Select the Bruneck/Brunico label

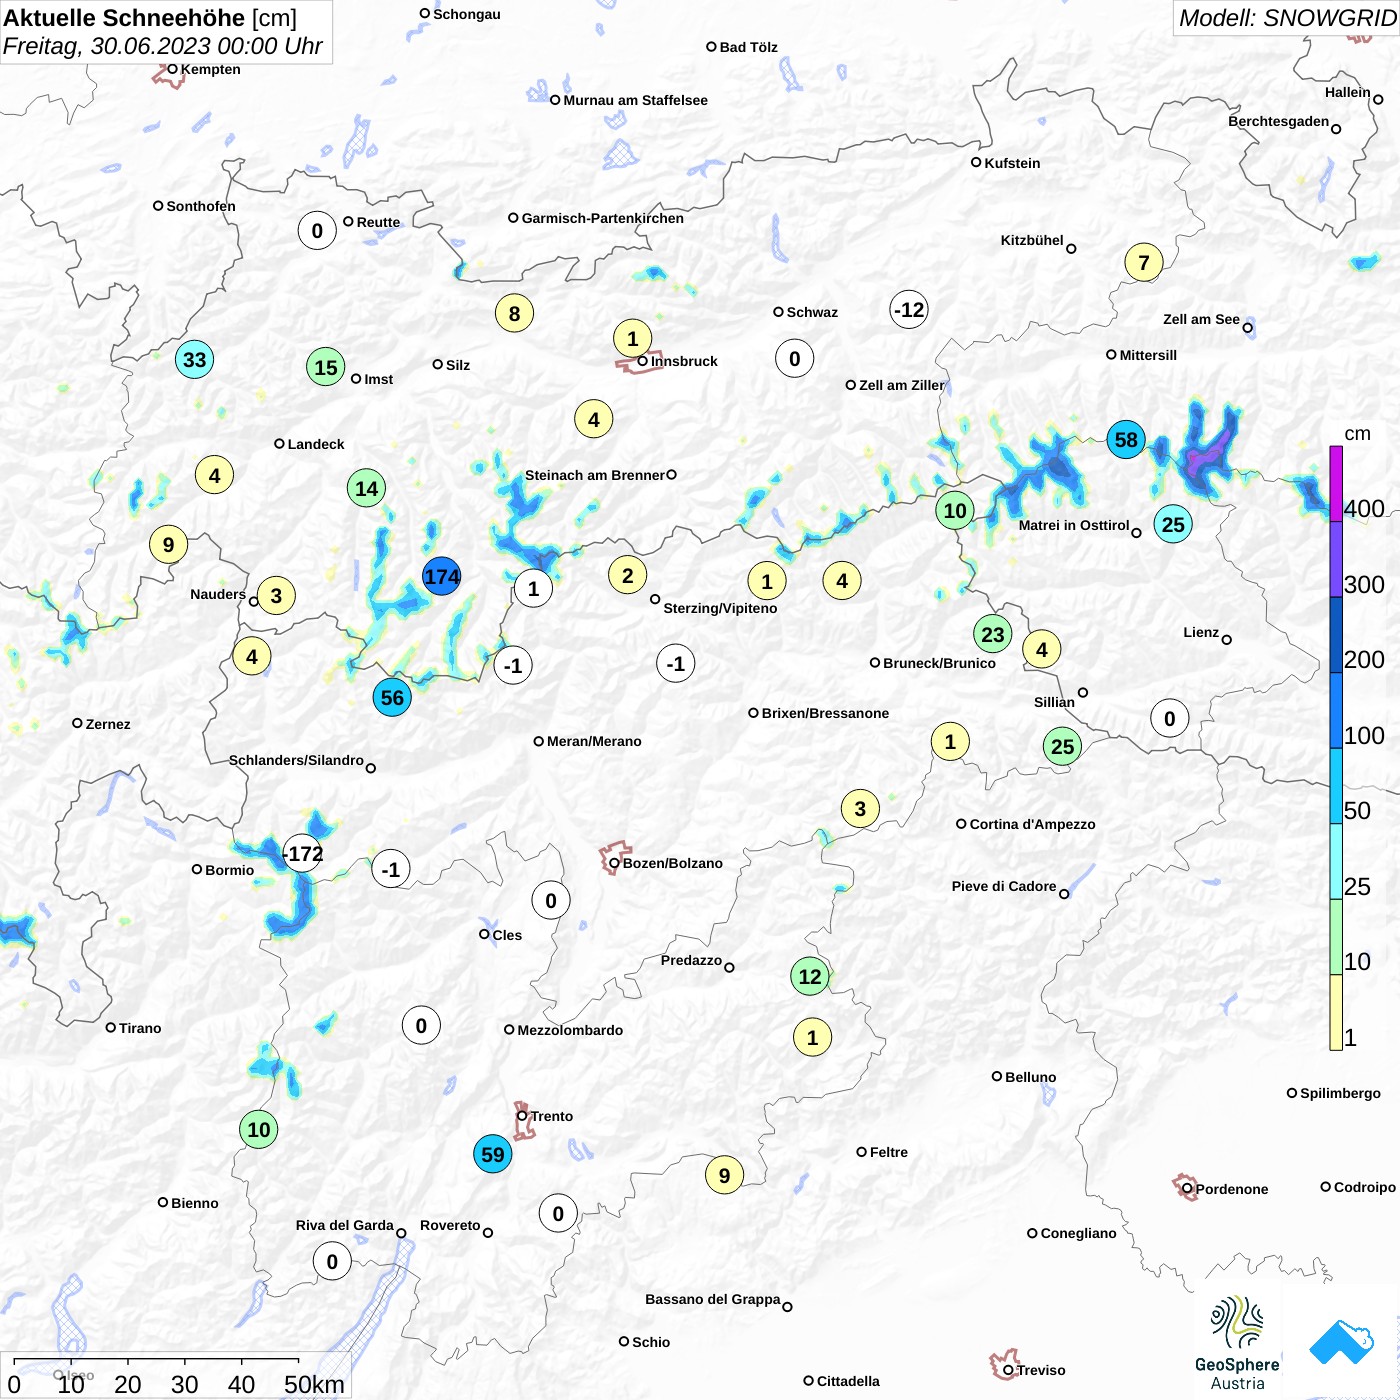[x=939, y=663]
